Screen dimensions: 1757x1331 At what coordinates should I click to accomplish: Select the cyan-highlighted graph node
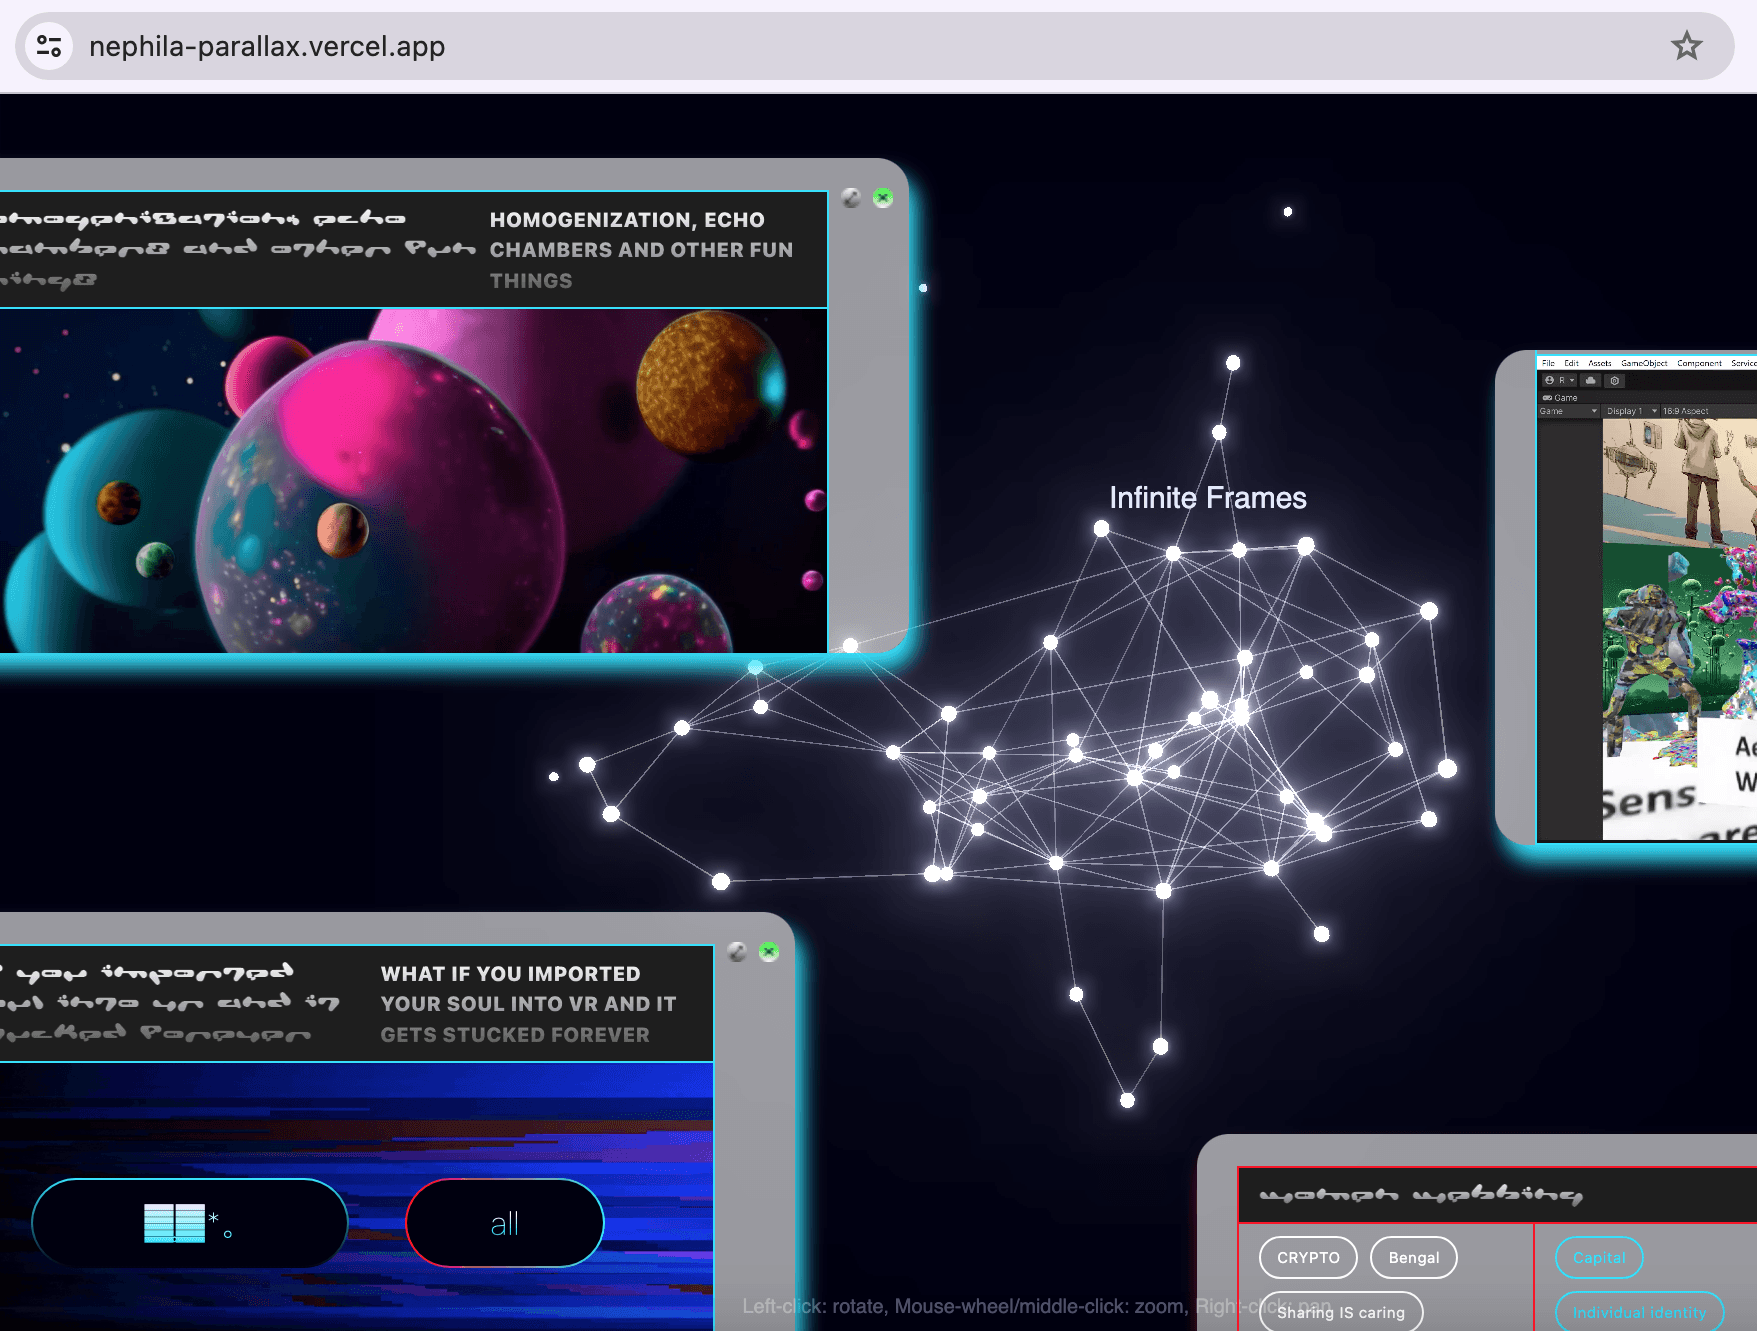click(755, 667)
